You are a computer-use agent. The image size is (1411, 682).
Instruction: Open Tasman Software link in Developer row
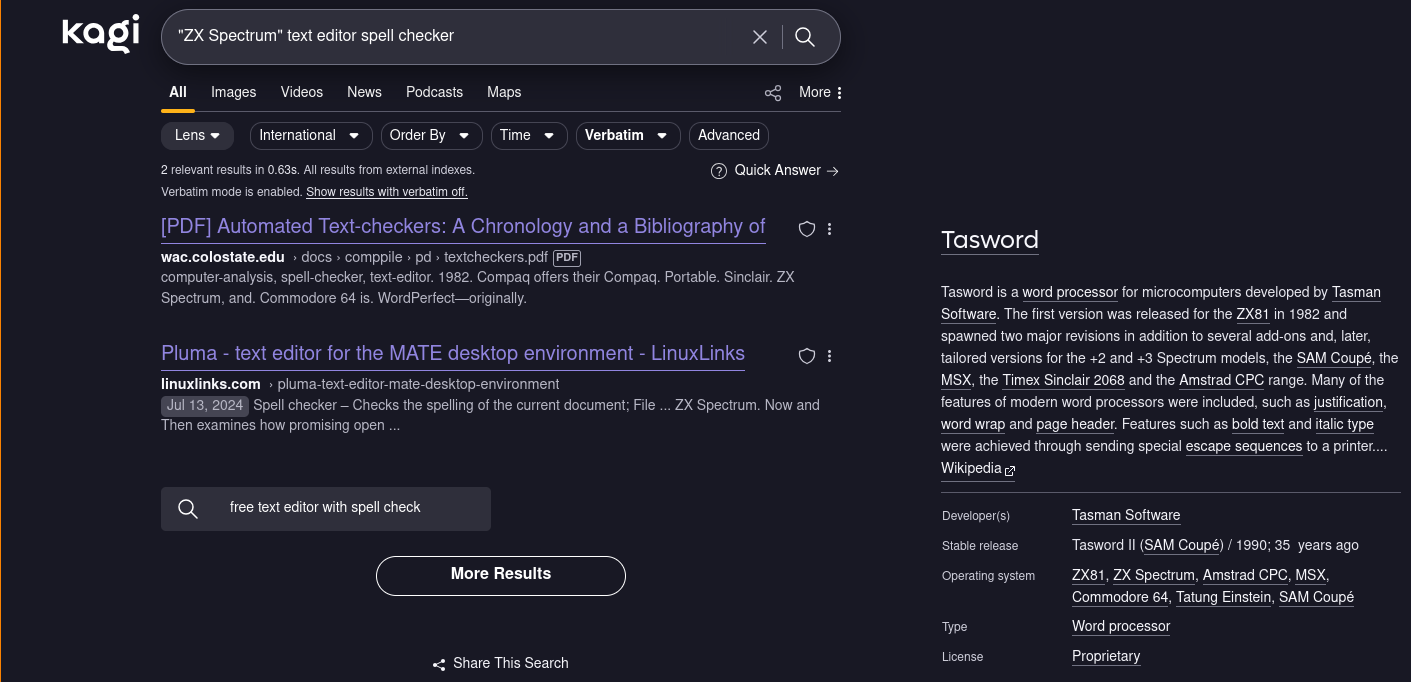pyautogui.click(x=1126, y=516)
